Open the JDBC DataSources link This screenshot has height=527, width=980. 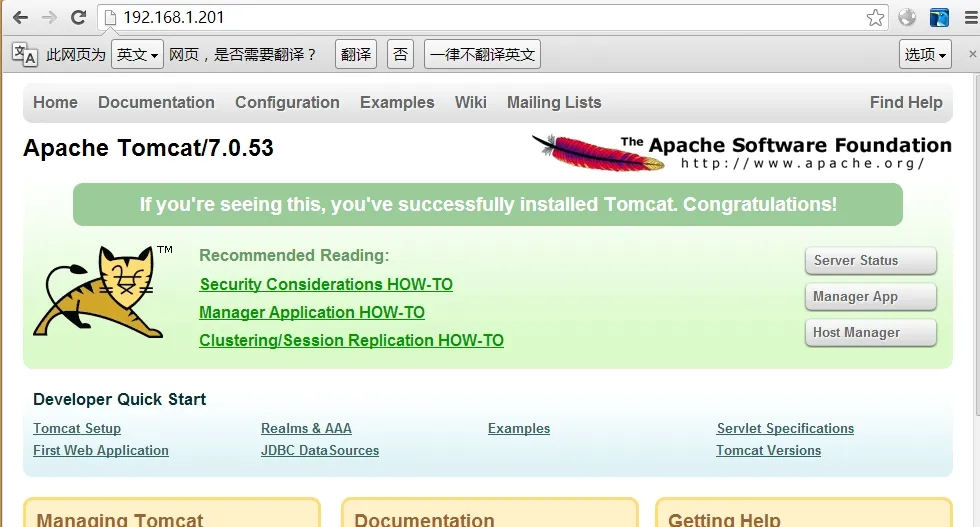320,451
